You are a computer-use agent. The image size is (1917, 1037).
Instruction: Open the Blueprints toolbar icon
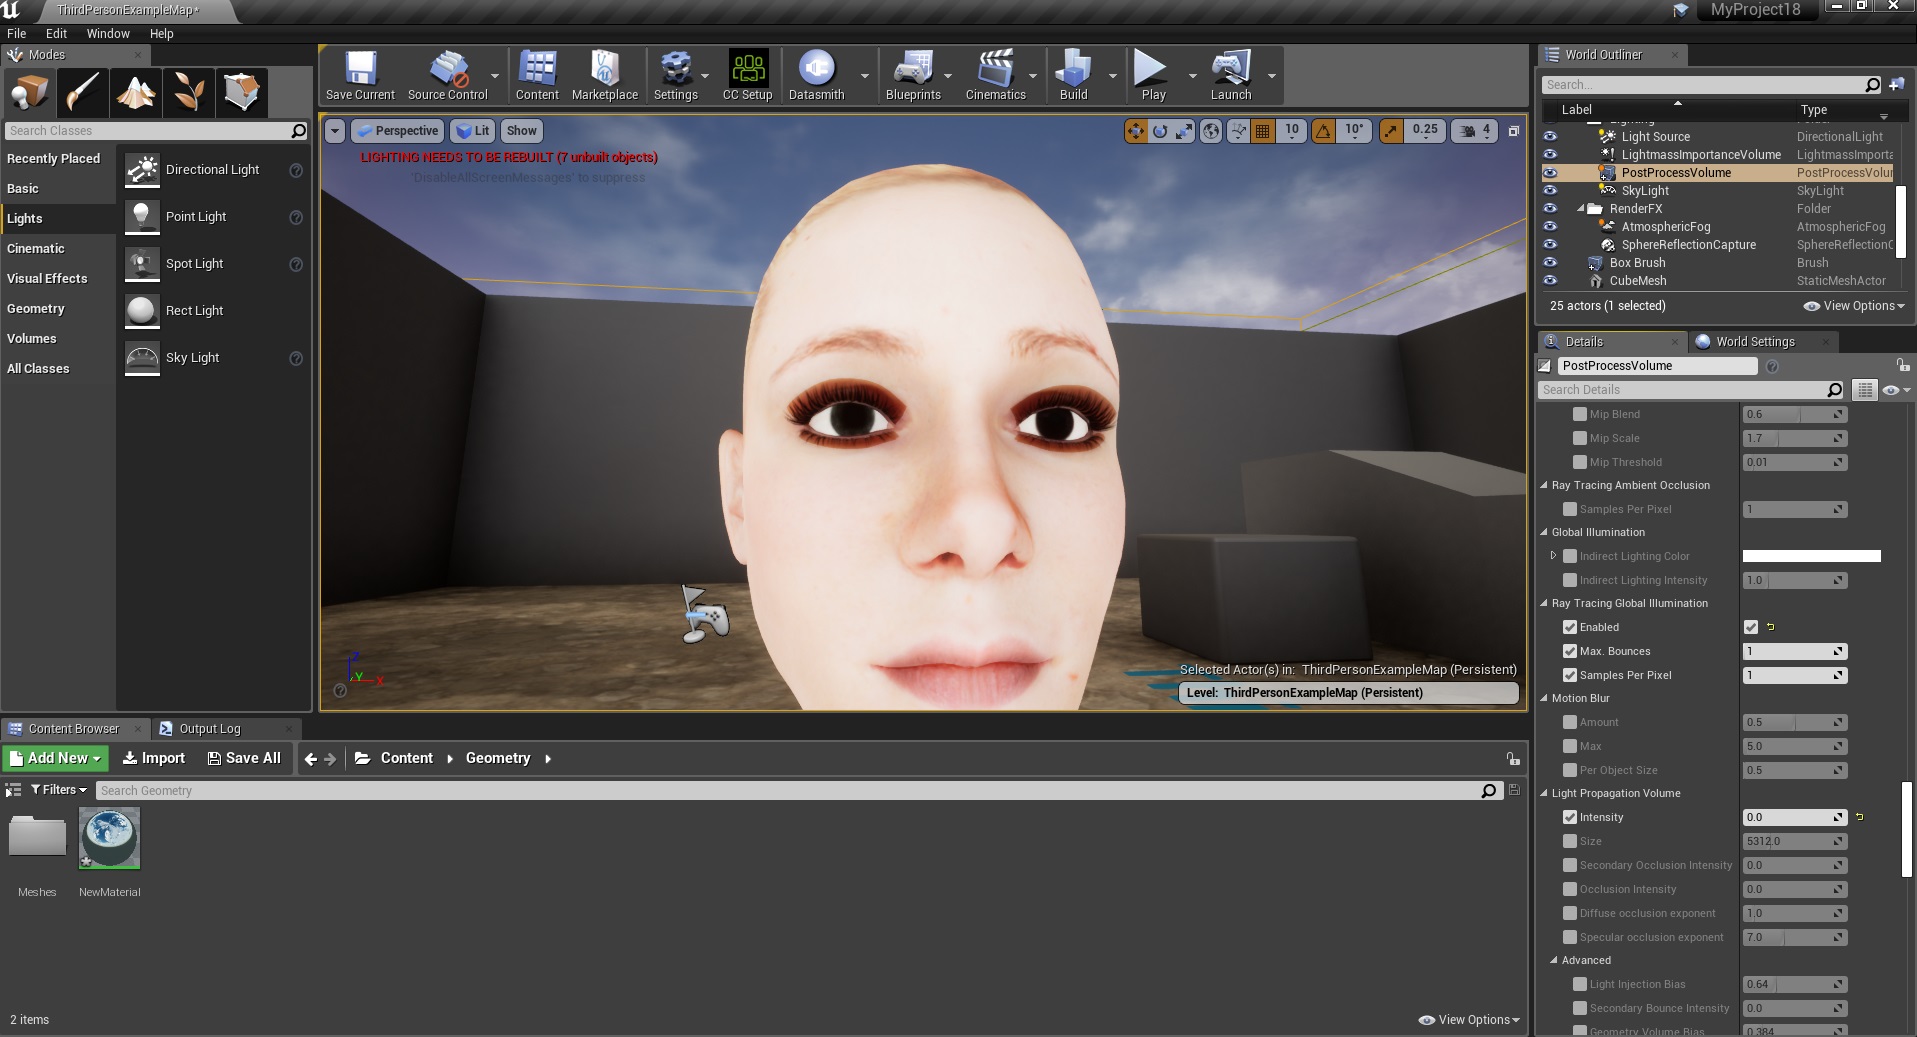pyautogui.click(x=913, y=76)
